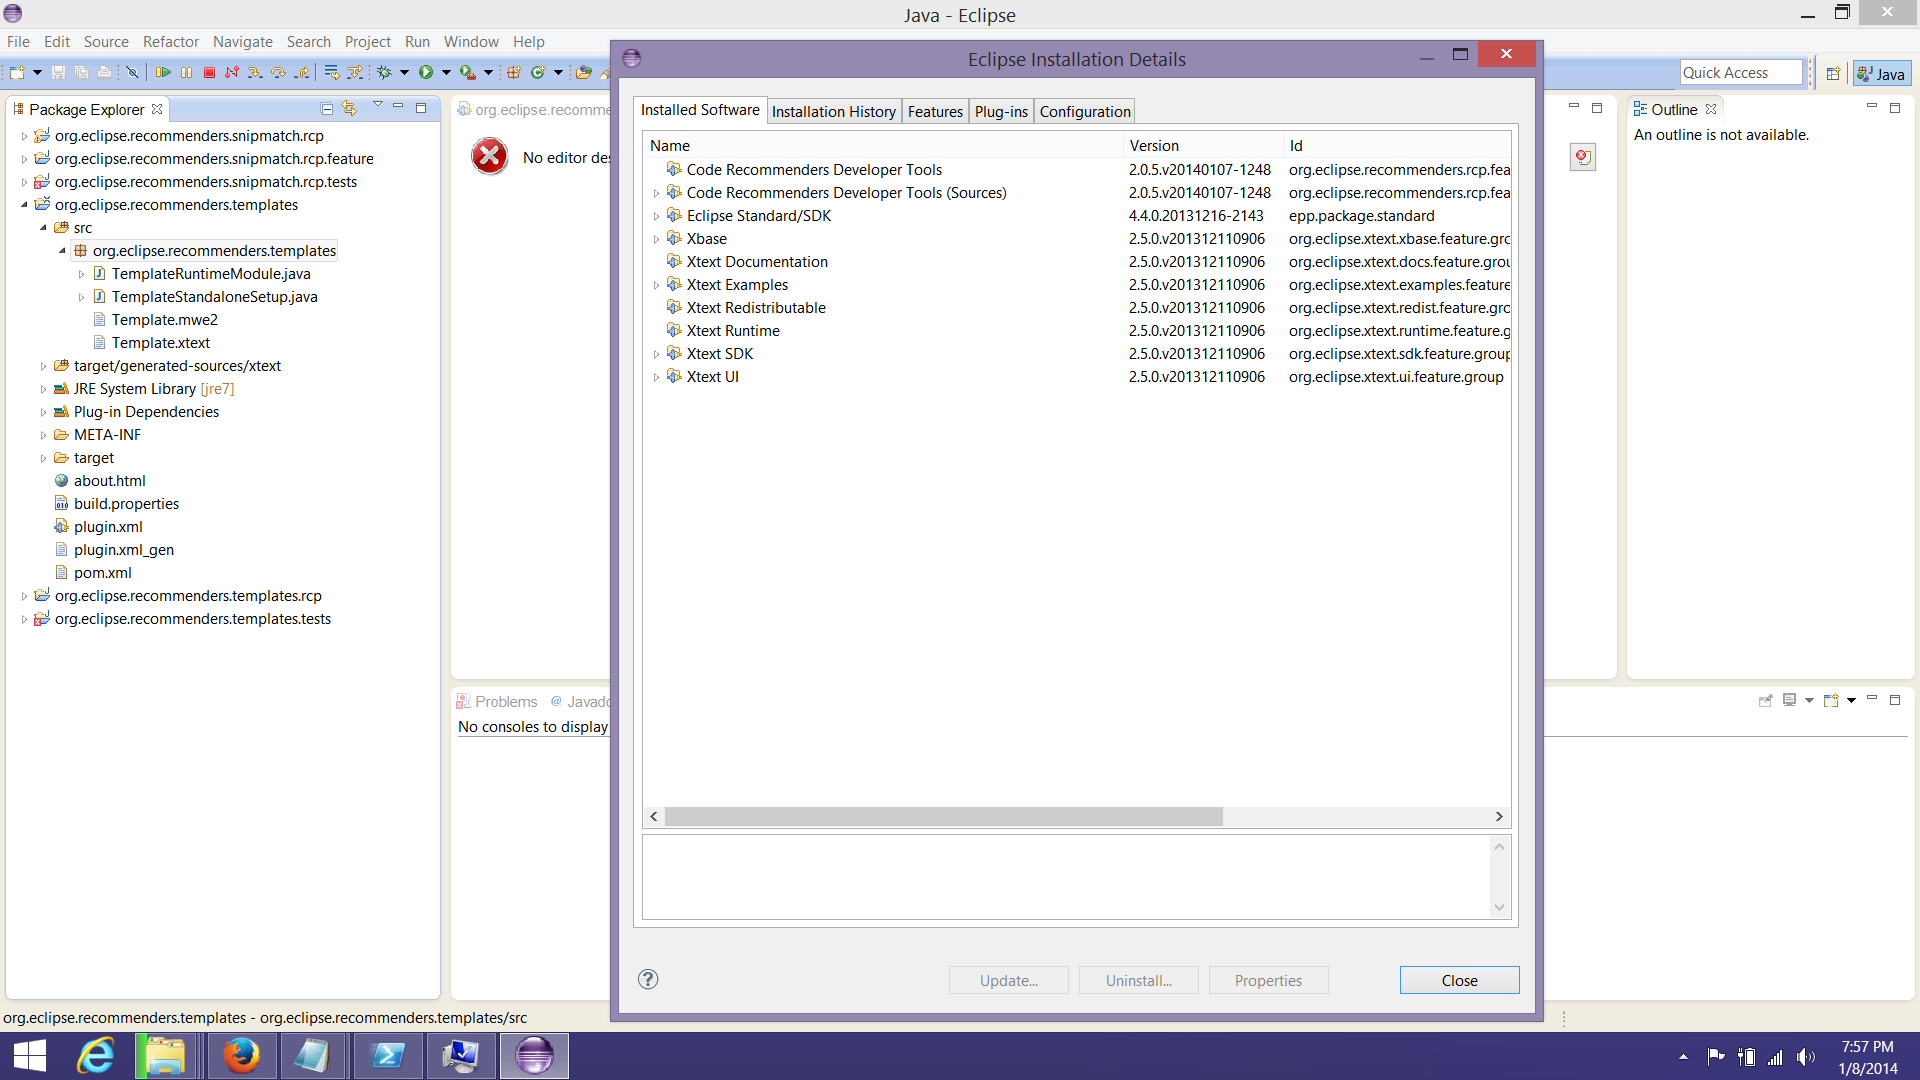This screenshot has height=1080, width=1920.
Task: Click the Run External Tools icon
Action: [x=467, y=72]
